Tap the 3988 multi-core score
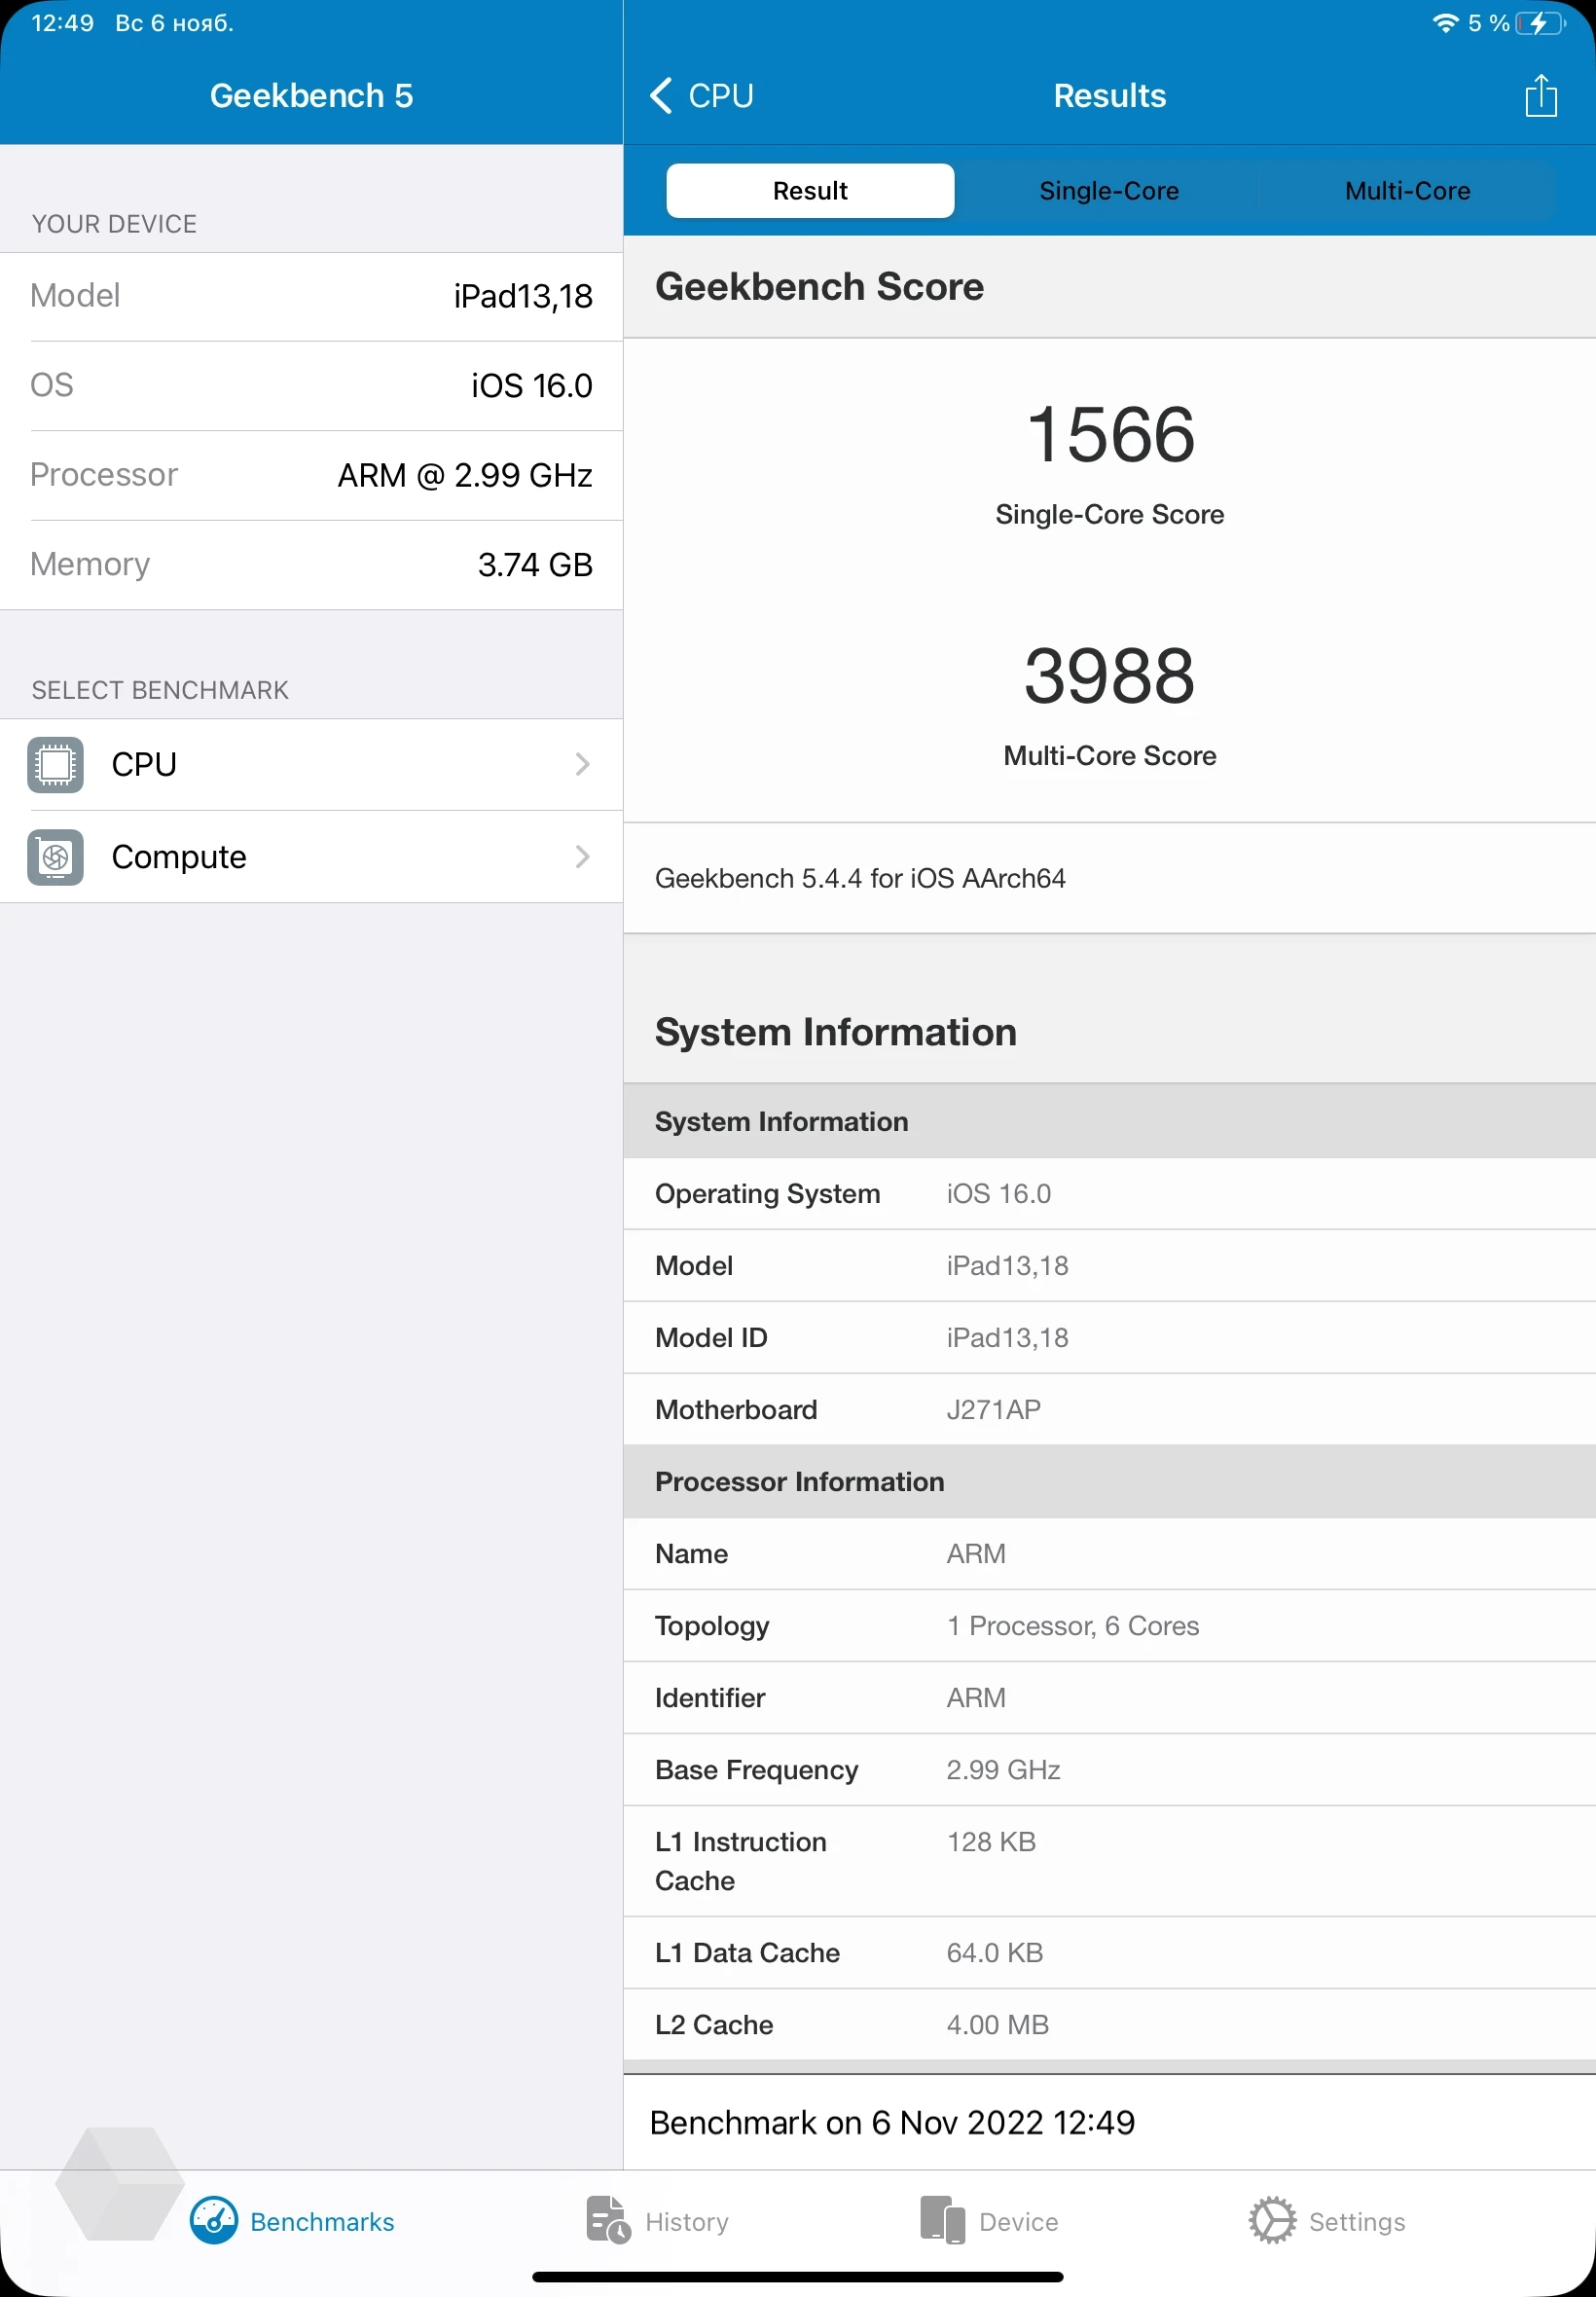This screenshot has width=1596, height=2297. pyautogui.click(x=1109, y=676)
